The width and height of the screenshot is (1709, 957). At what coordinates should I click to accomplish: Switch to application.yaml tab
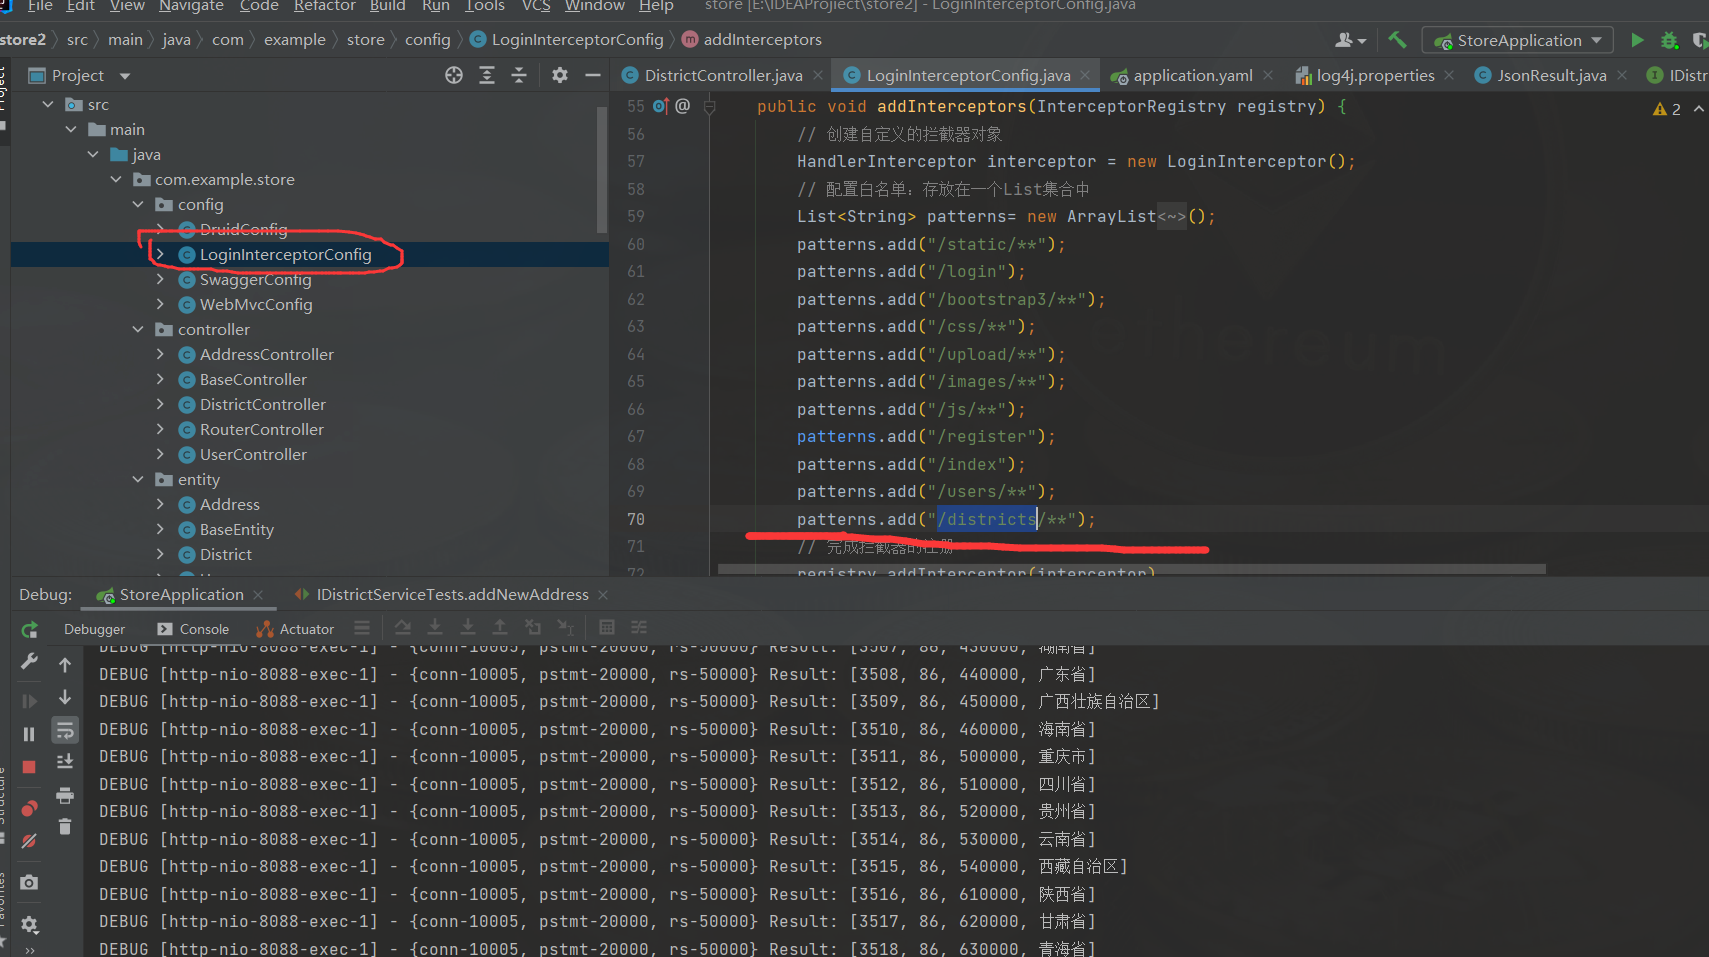point(1192,75)
